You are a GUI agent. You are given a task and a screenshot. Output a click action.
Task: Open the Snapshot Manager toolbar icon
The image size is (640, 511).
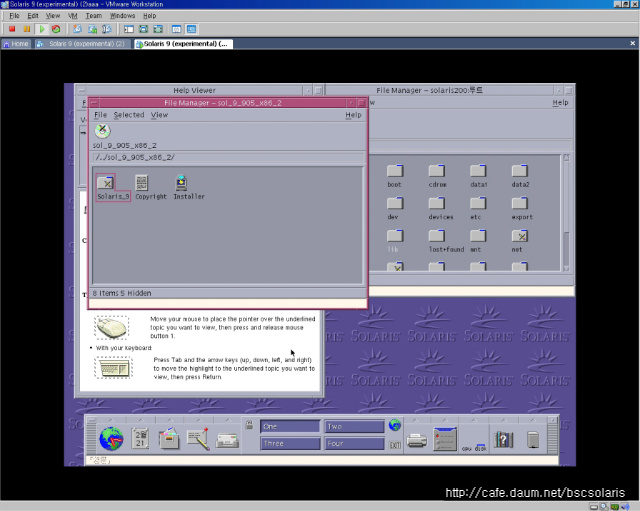click(107, 29)
